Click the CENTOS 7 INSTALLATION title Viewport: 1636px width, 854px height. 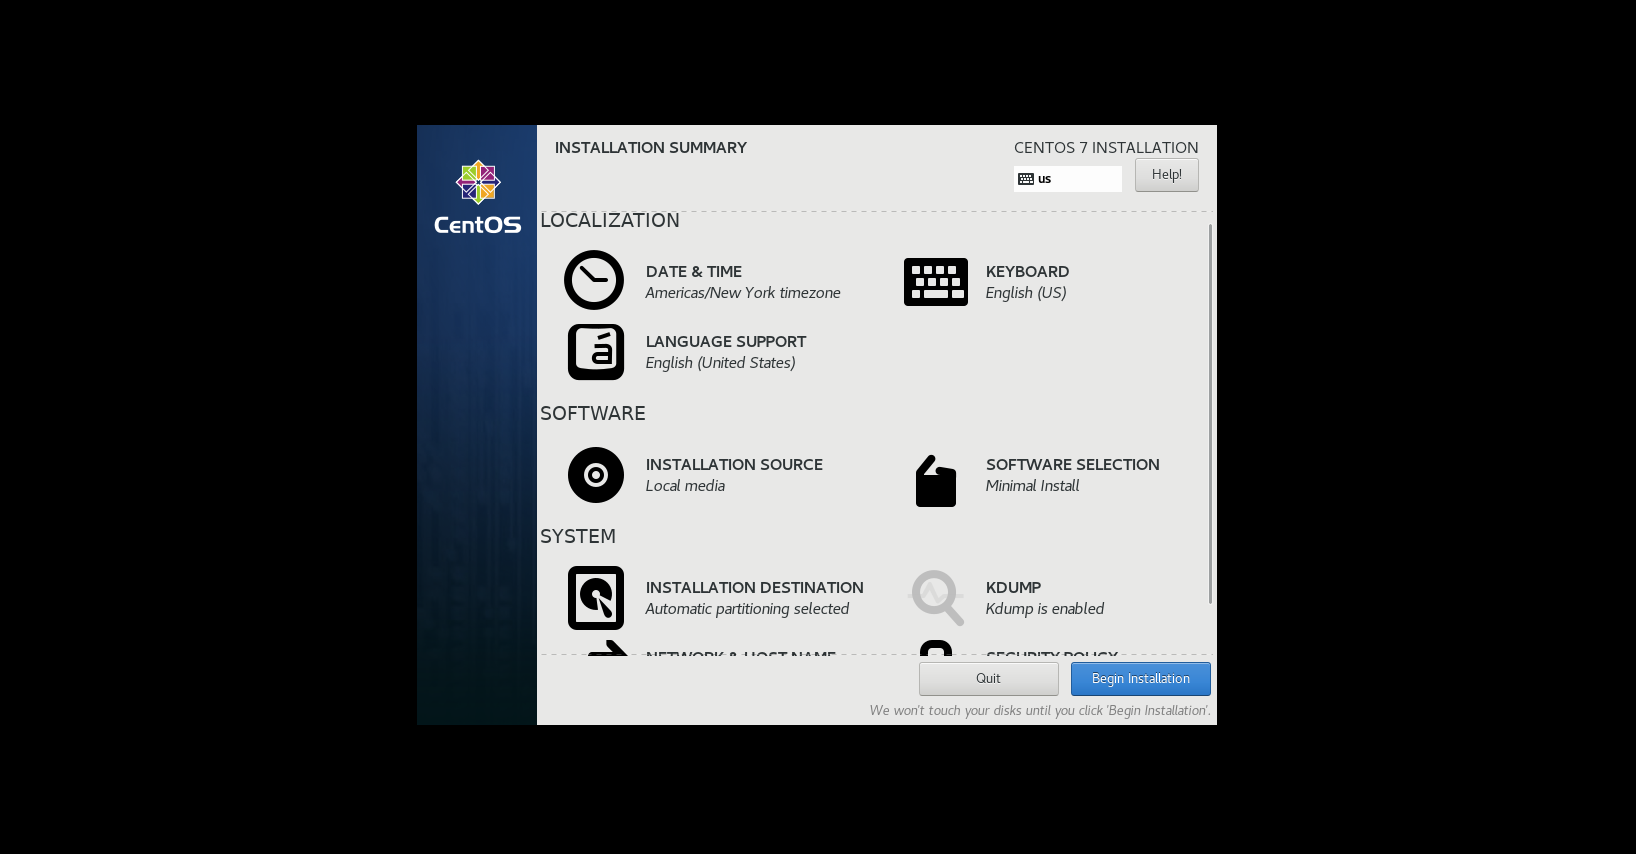(1106, 148)
